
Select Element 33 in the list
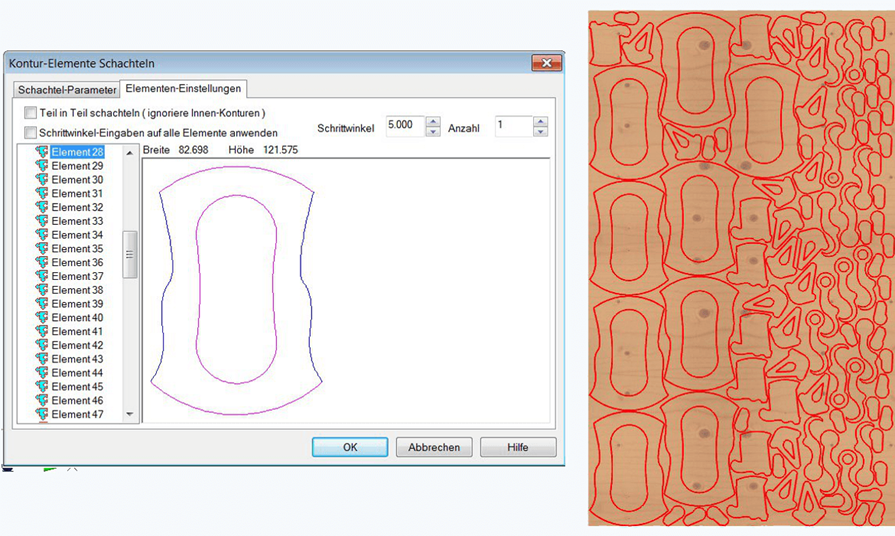tap(77, 221)
